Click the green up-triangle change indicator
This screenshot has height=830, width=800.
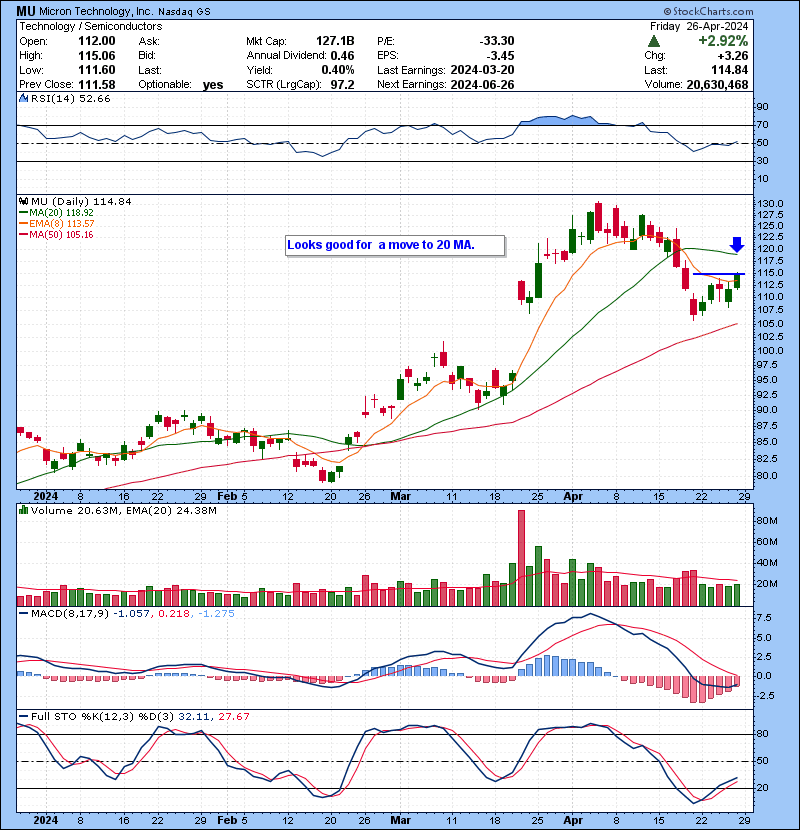(654, 41)
